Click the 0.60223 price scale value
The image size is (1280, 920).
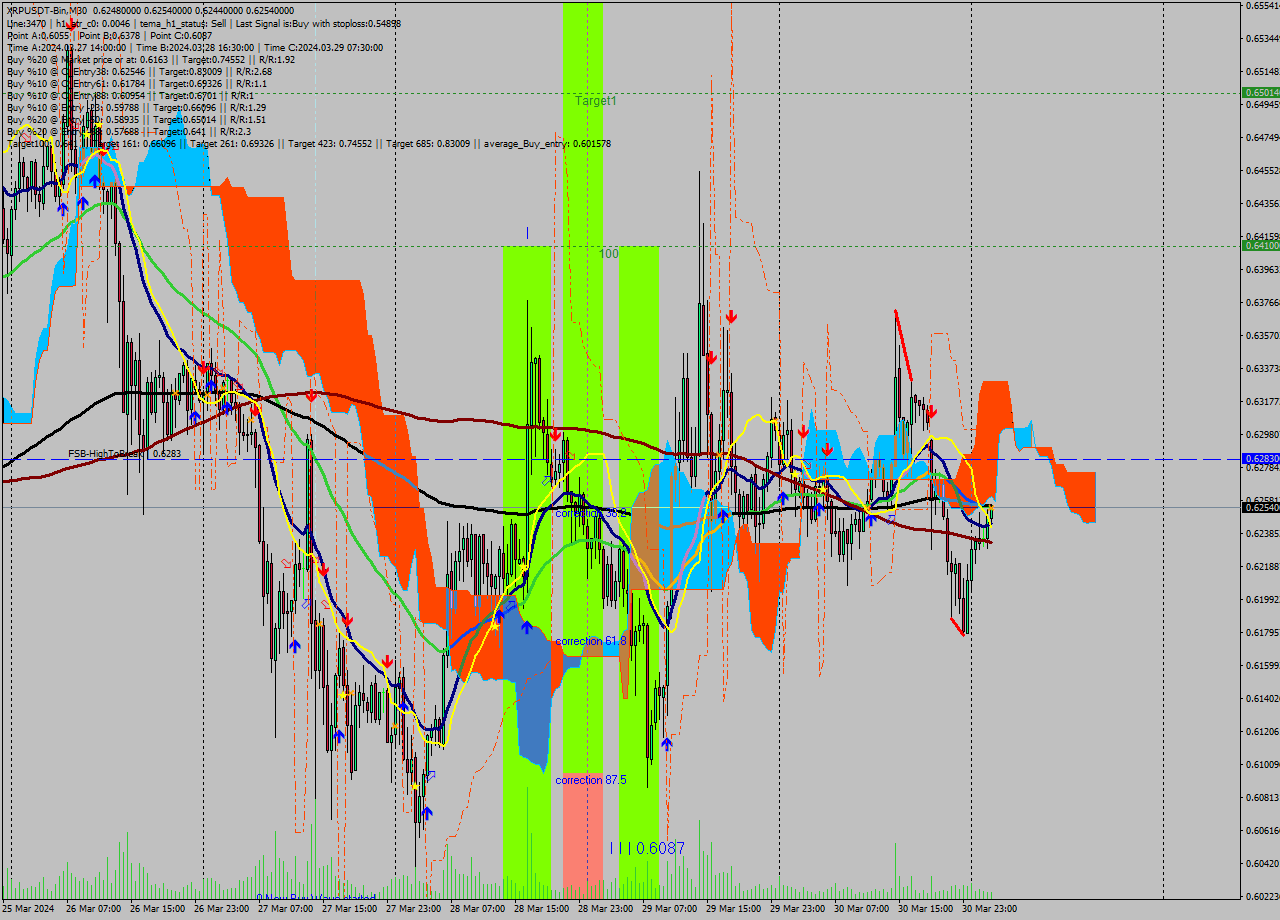[x=1262, y=896]
